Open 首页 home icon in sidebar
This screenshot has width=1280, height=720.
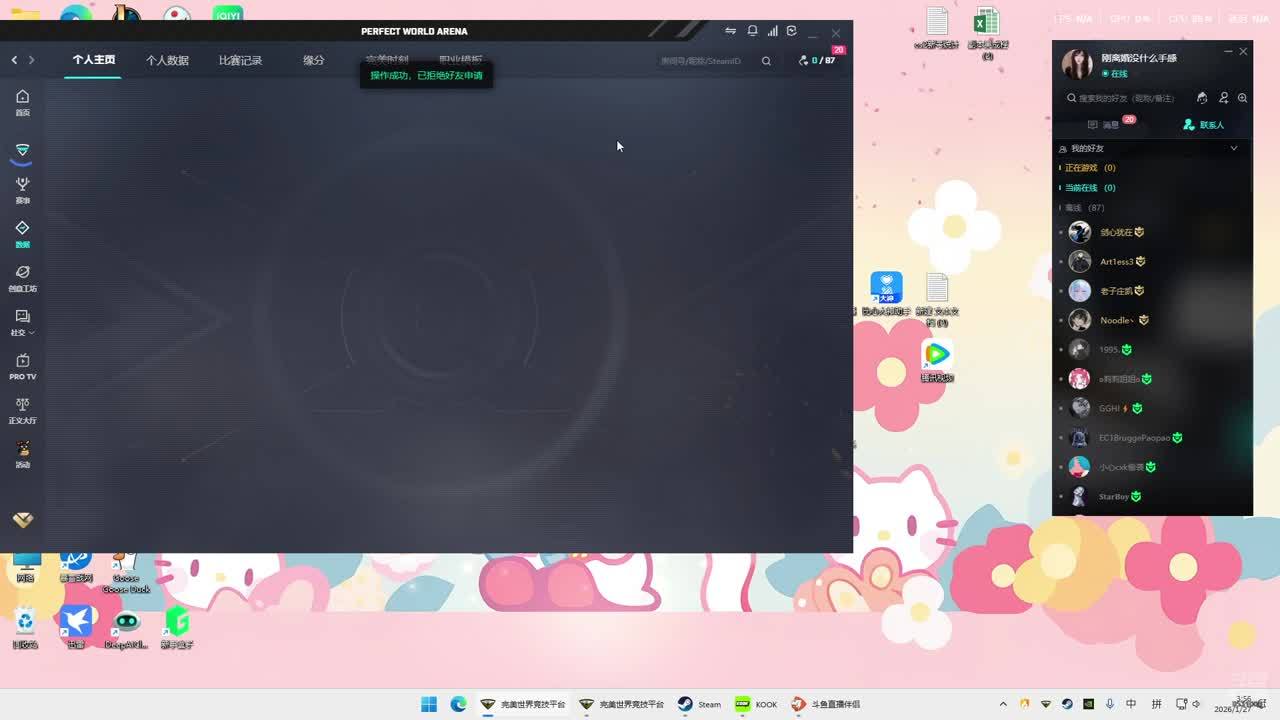tap(22, 102)
